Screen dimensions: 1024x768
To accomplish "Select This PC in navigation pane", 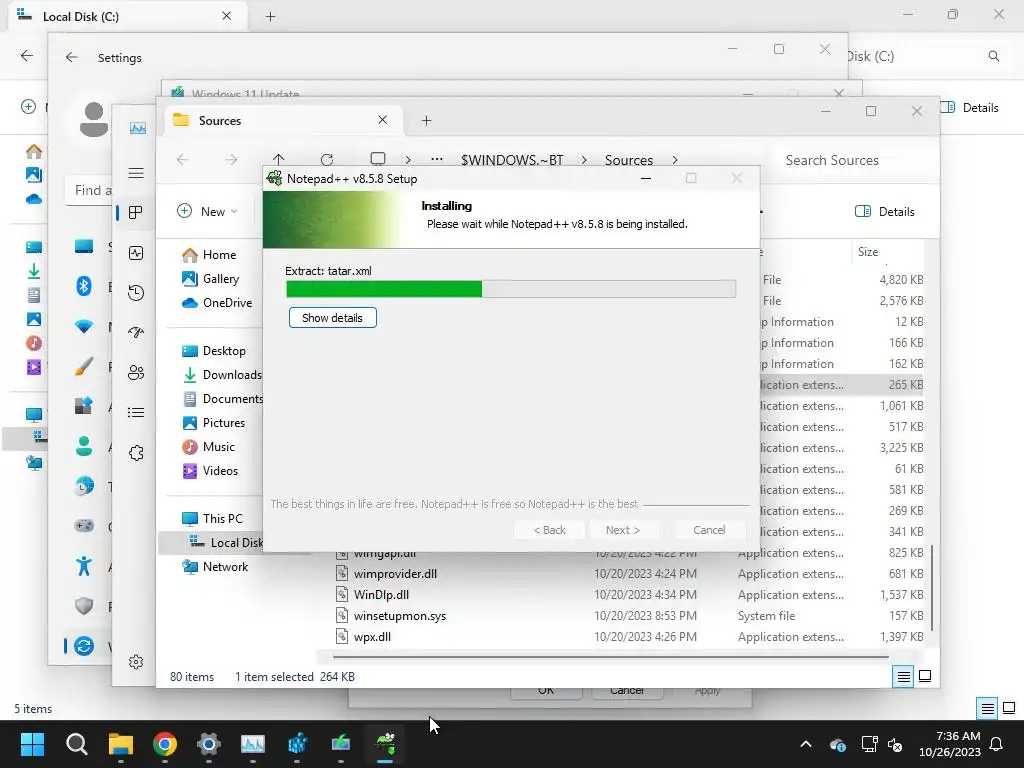I will (x=212, y=519).
